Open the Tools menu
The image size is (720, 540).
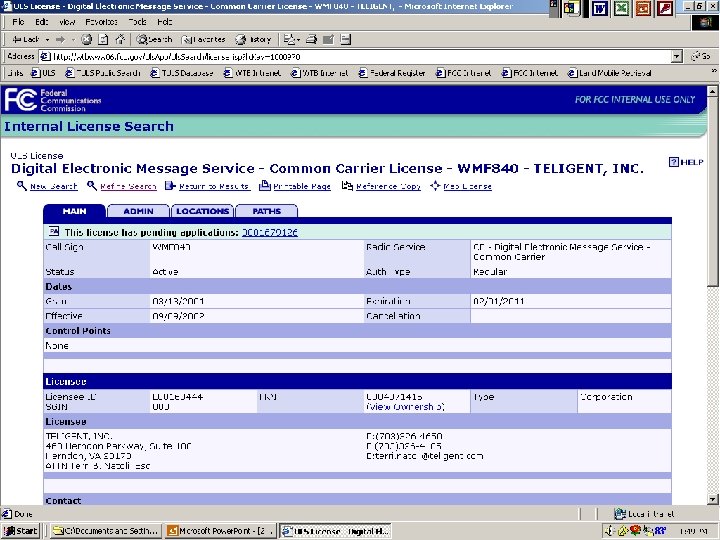[x=137, y=22]
